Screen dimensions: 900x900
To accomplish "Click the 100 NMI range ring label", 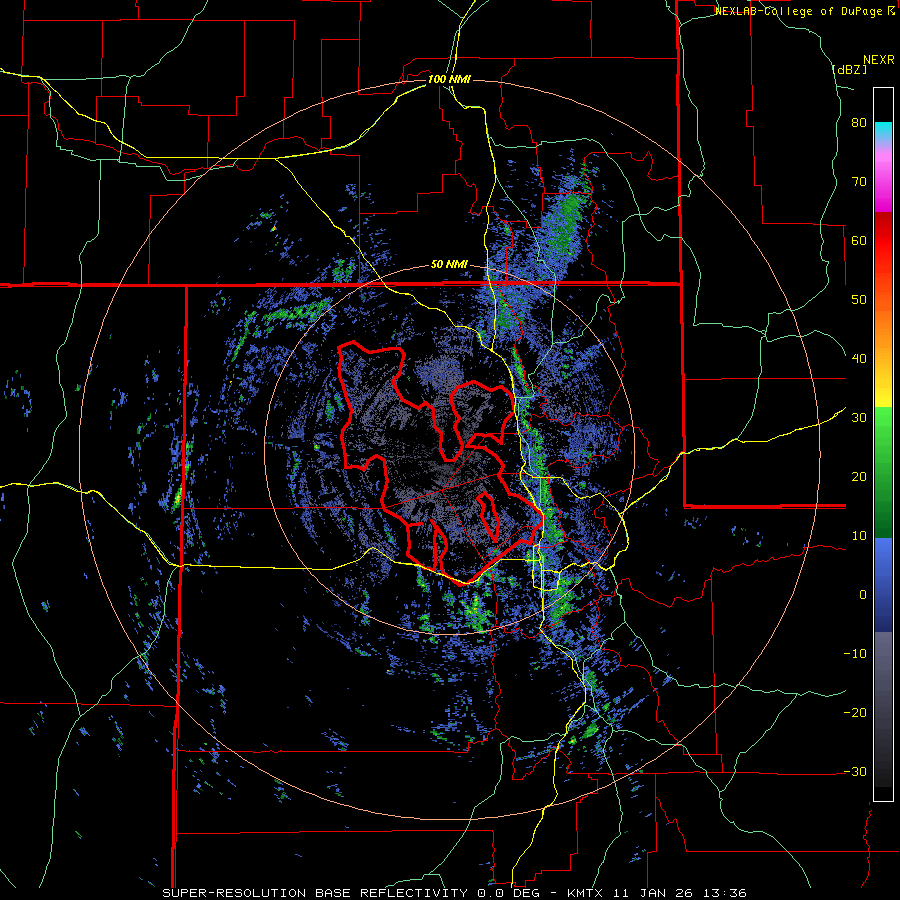I will (449, 79).
